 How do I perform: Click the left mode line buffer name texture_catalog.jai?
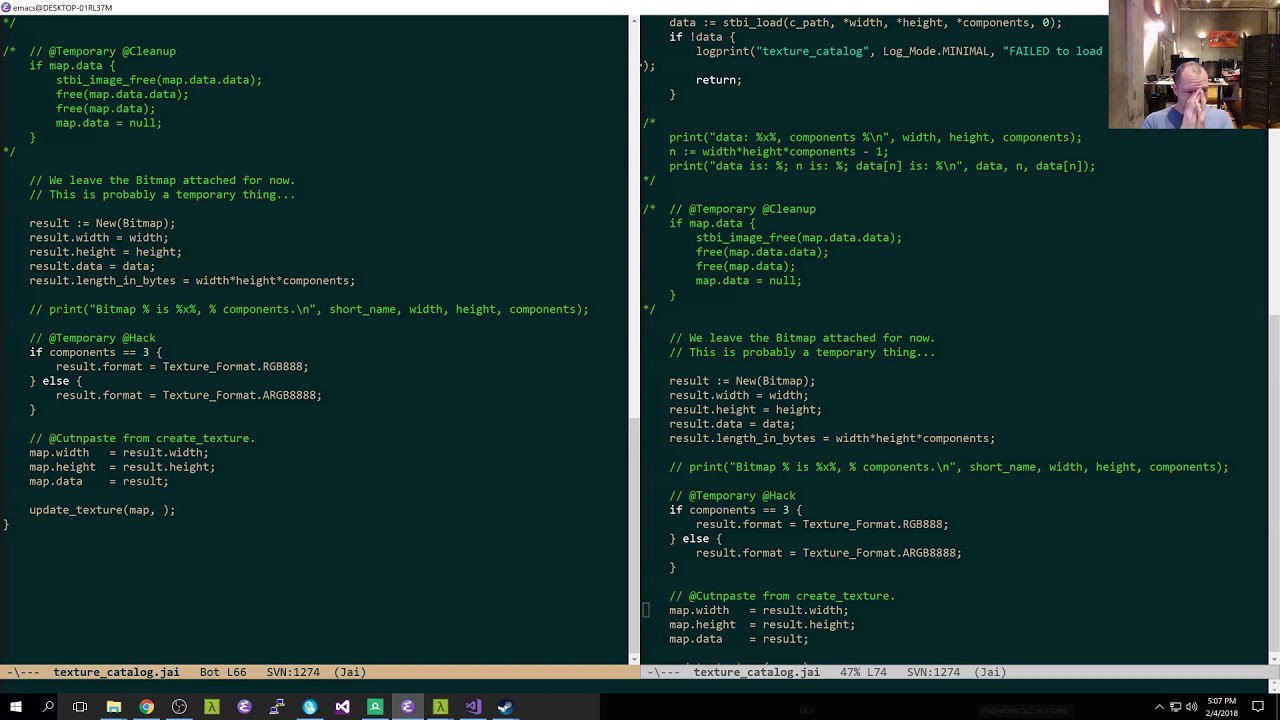click(116, 672)
